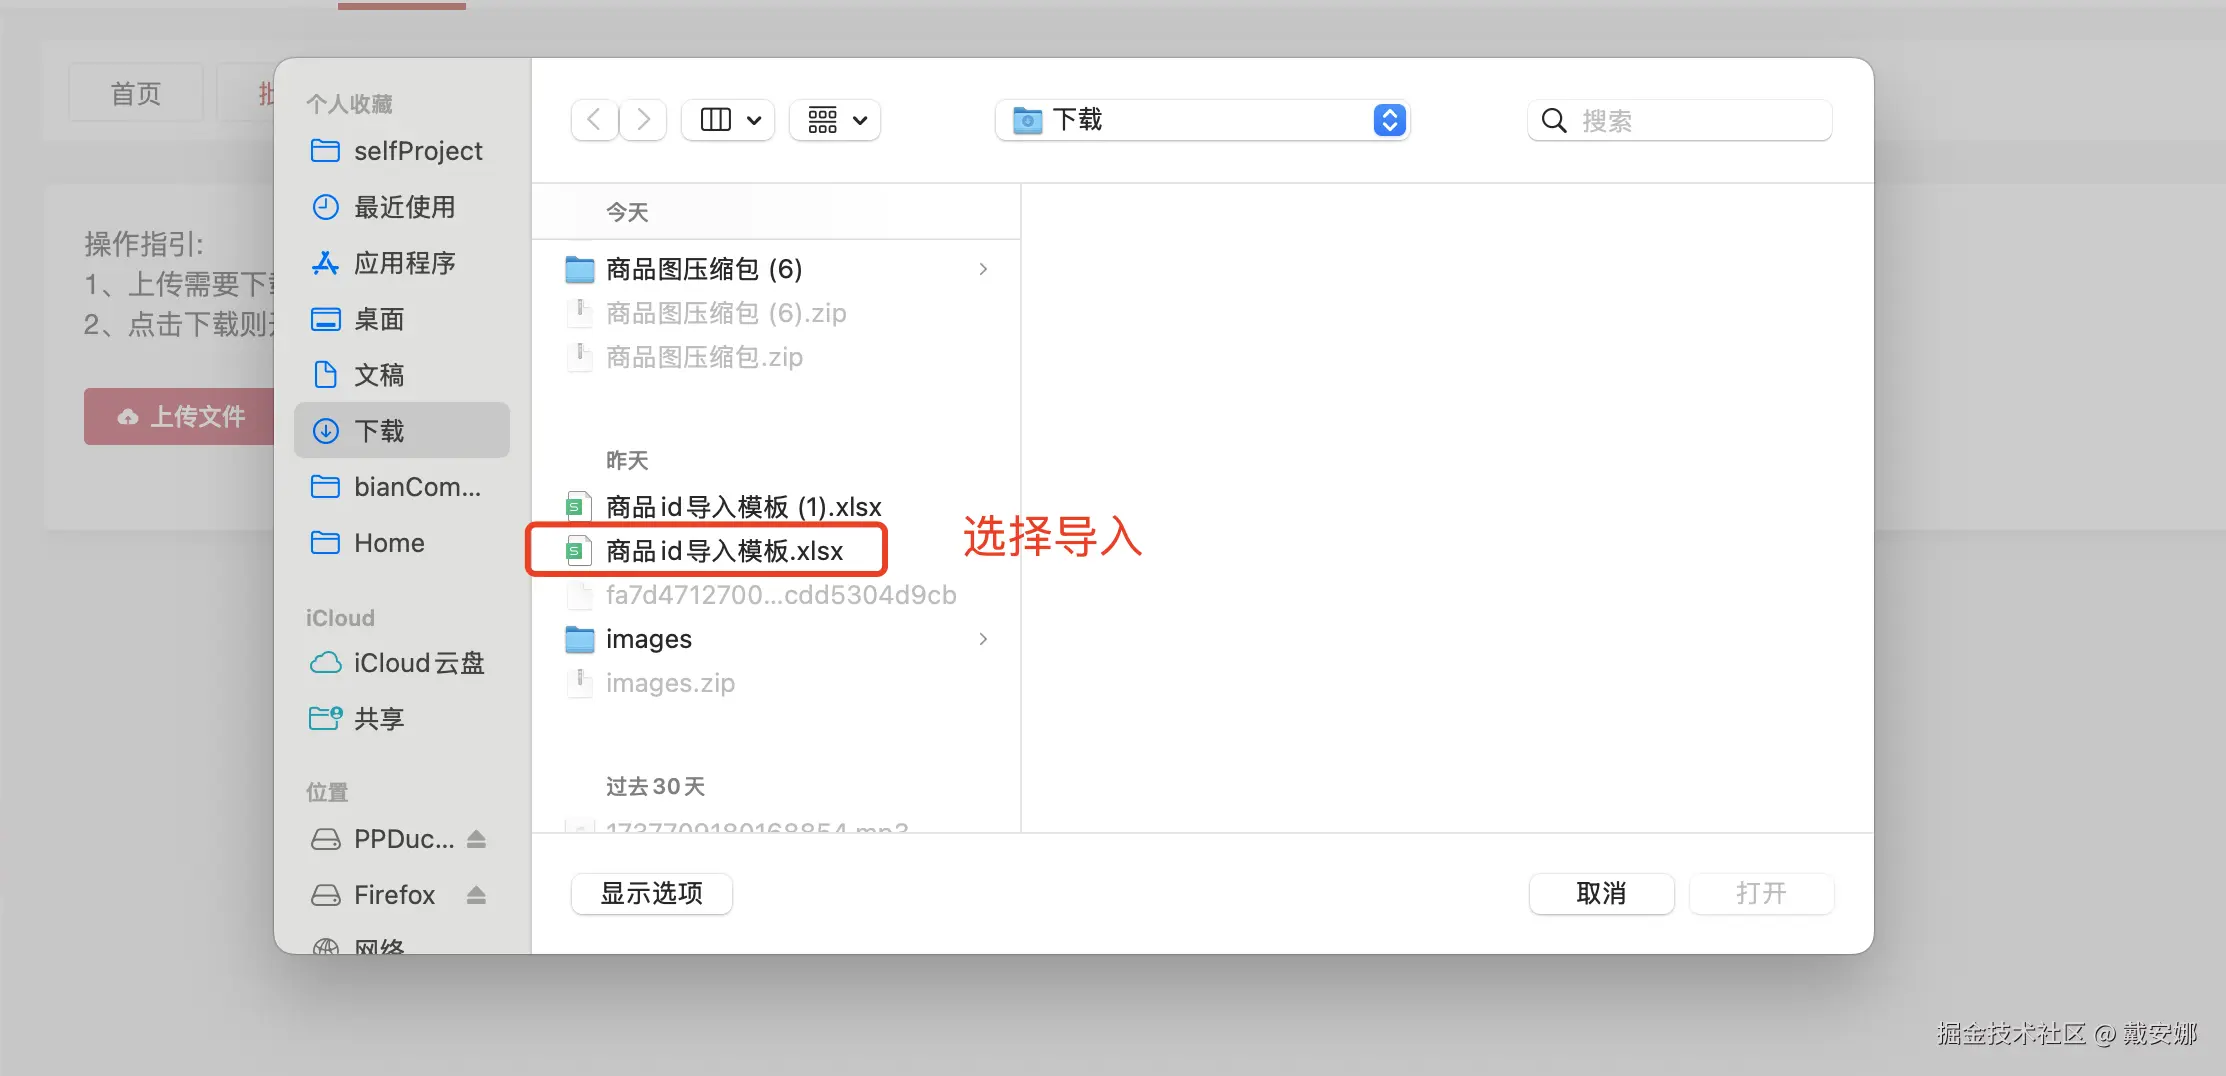The width and height of the screenshot is (2226, 1076).
Task: Click the cloud icon beside iCloud云盘
Action: 325,663
